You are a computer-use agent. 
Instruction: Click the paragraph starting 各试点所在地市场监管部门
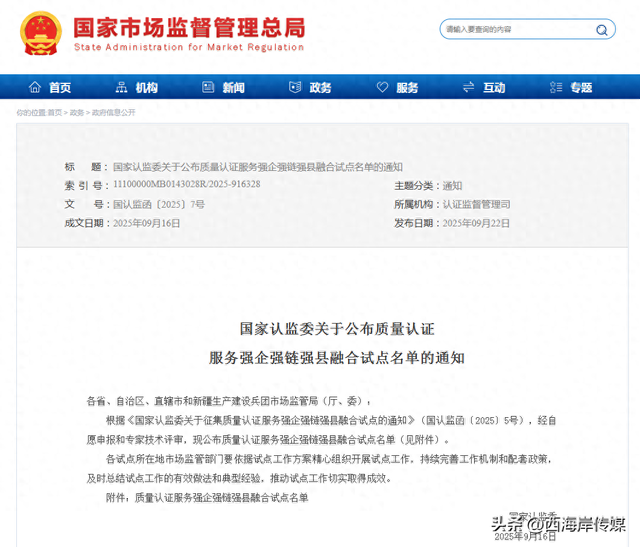click(x=321, y=469)
